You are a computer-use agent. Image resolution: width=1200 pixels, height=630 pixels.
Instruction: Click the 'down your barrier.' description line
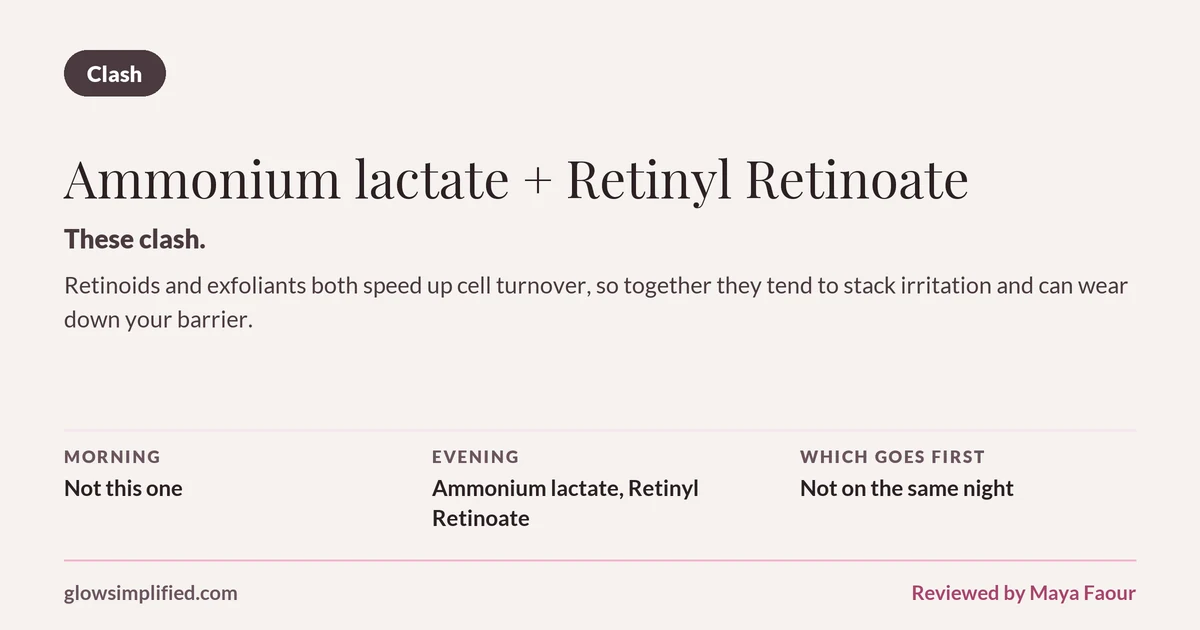coord(155,320)
